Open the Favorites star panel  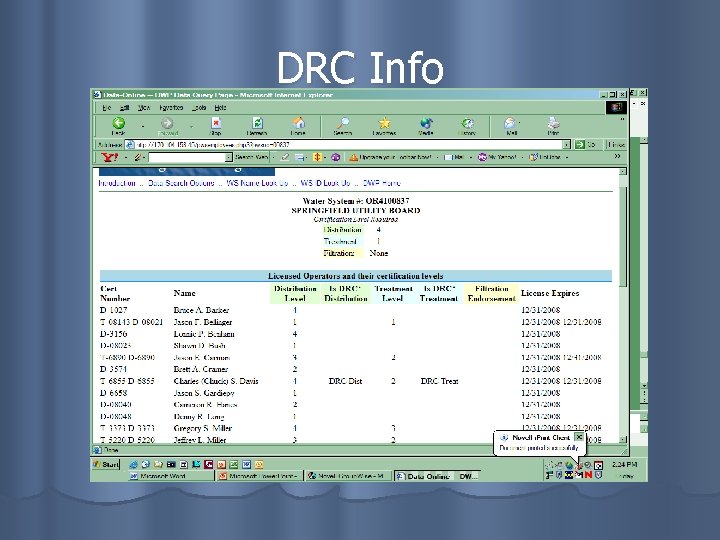coord(384,126)
